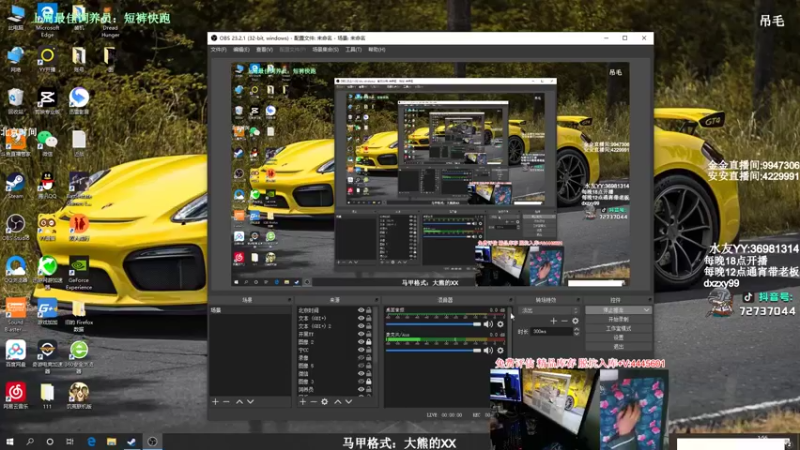Toggle lock icon for 北京时间 source
The height and width of the screenshot is (450, 800).
pos(369,310)
